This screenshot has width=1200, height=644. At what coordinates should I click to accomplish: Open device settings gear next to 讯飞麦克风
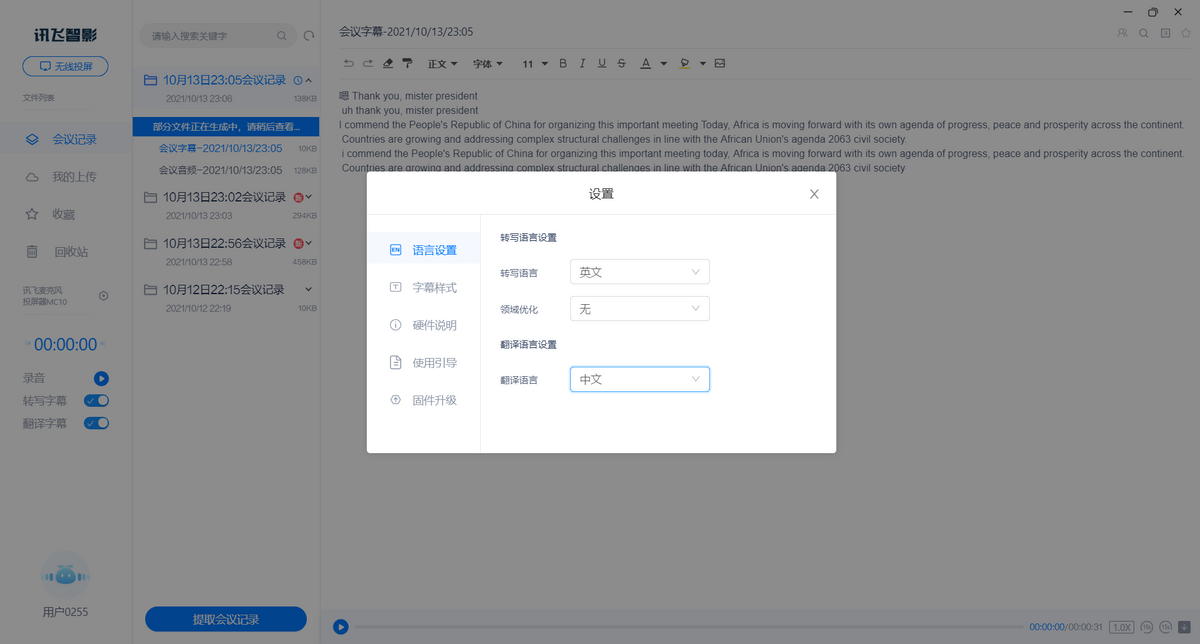click(104, 295)
